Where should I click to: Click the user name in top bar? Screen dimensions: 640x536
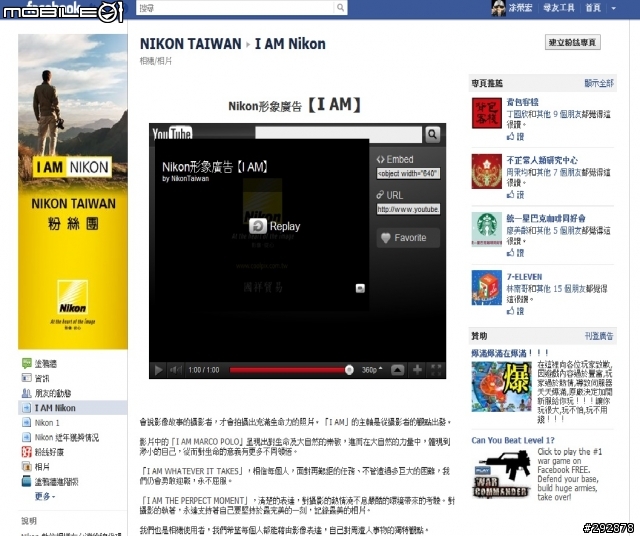tap(520, 8)
